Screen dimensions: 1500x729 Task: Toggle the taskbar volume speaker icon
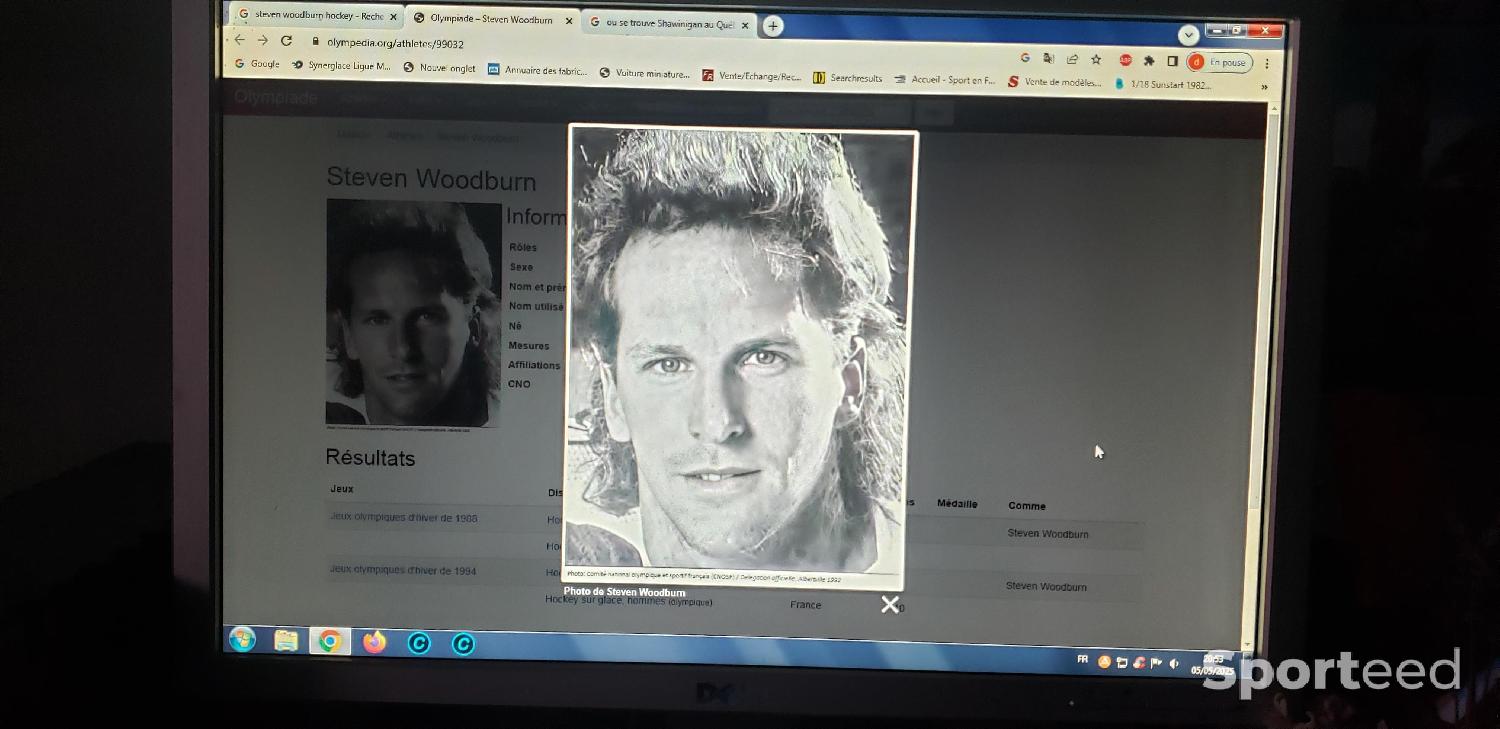1174,663
